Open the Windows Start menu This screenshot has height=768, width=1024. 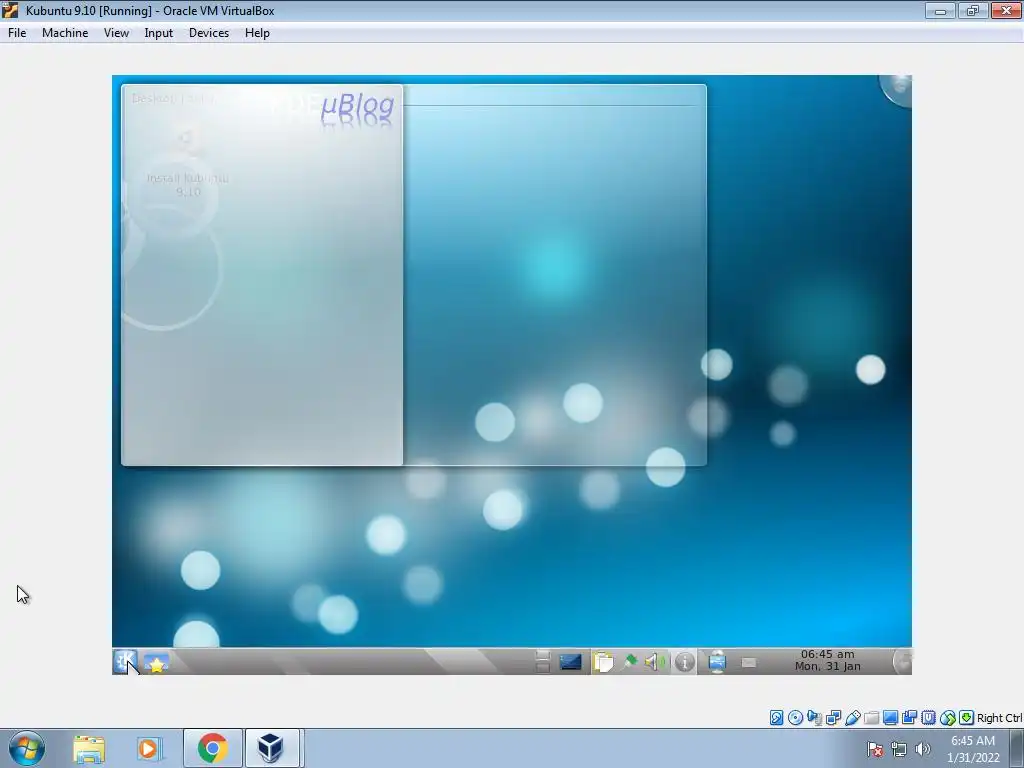[27, 748]
